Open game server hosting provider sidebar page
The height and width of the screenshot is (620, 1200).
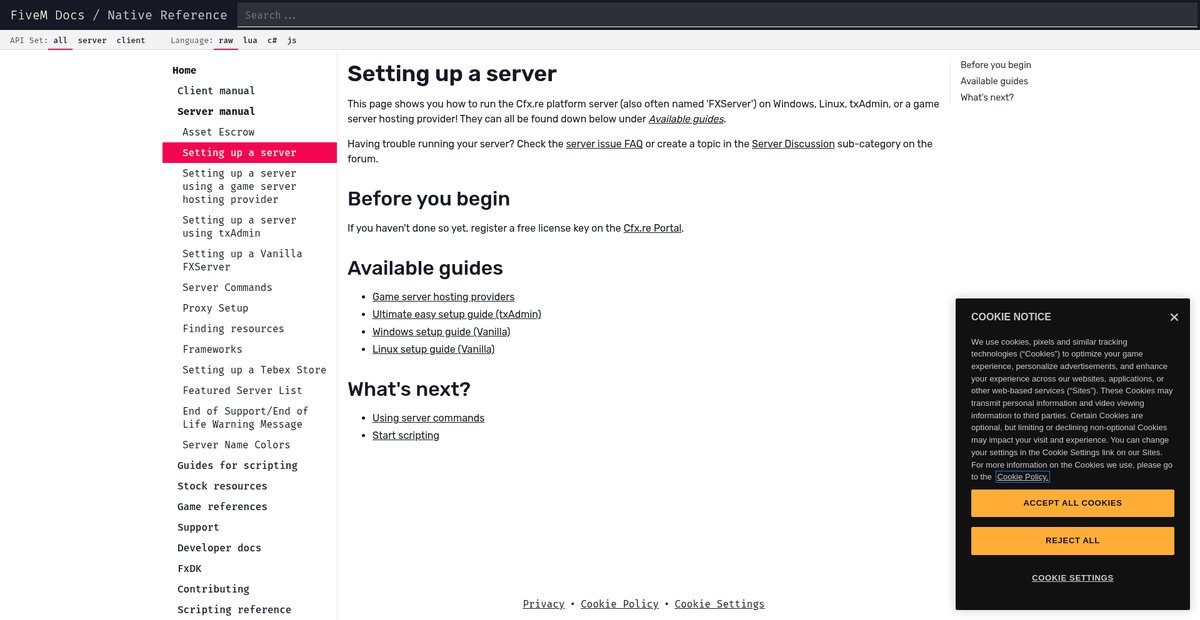point(239,186)
